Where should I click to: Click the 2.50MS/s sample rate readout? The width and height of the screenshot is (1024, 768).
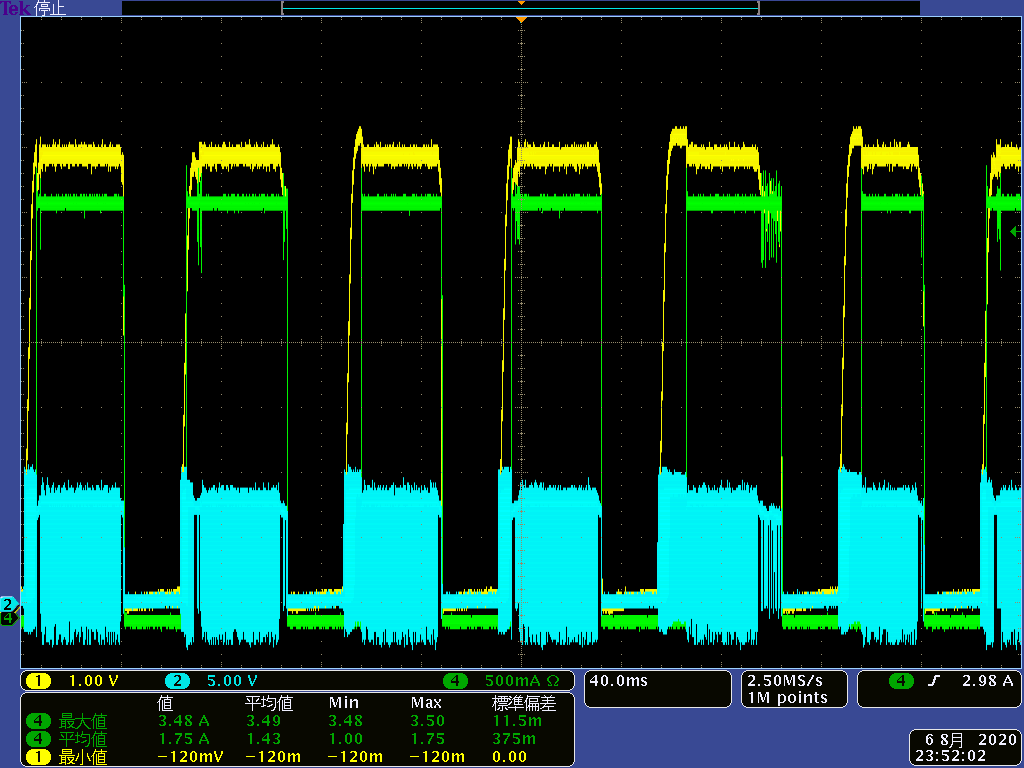(785, 680)
